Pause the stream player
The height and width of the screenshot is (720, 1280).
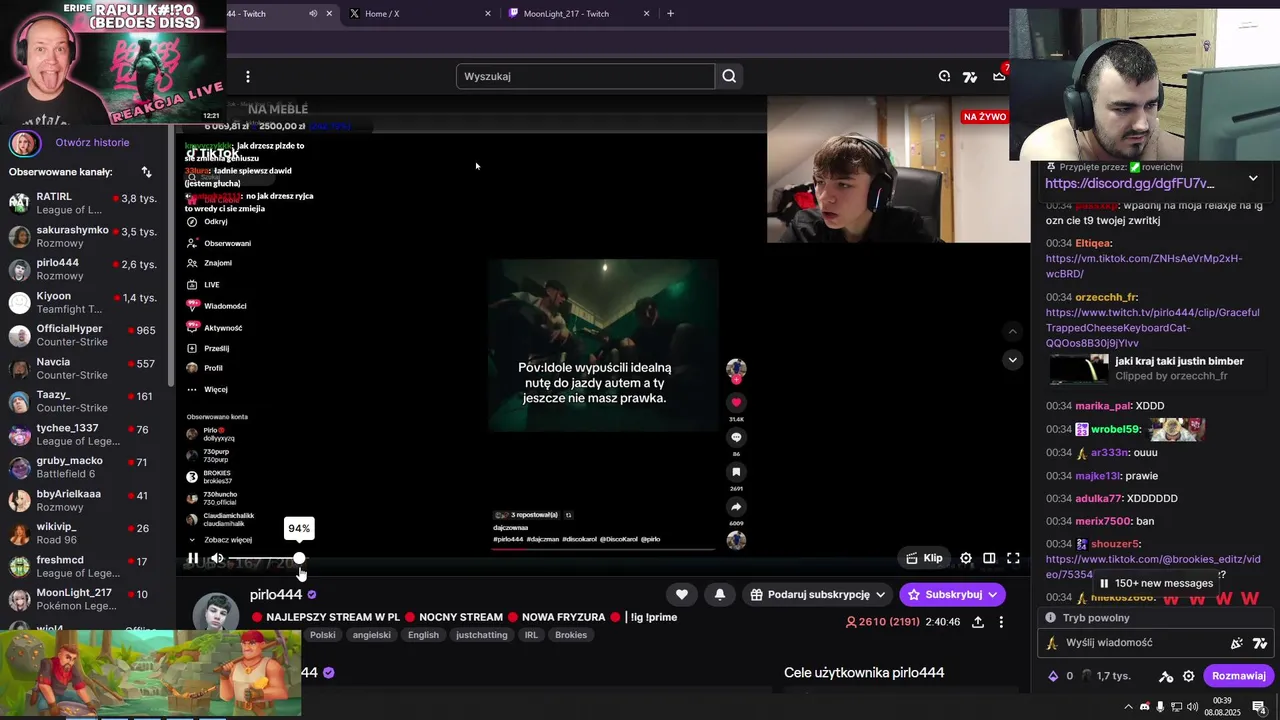tap(193, 558)
